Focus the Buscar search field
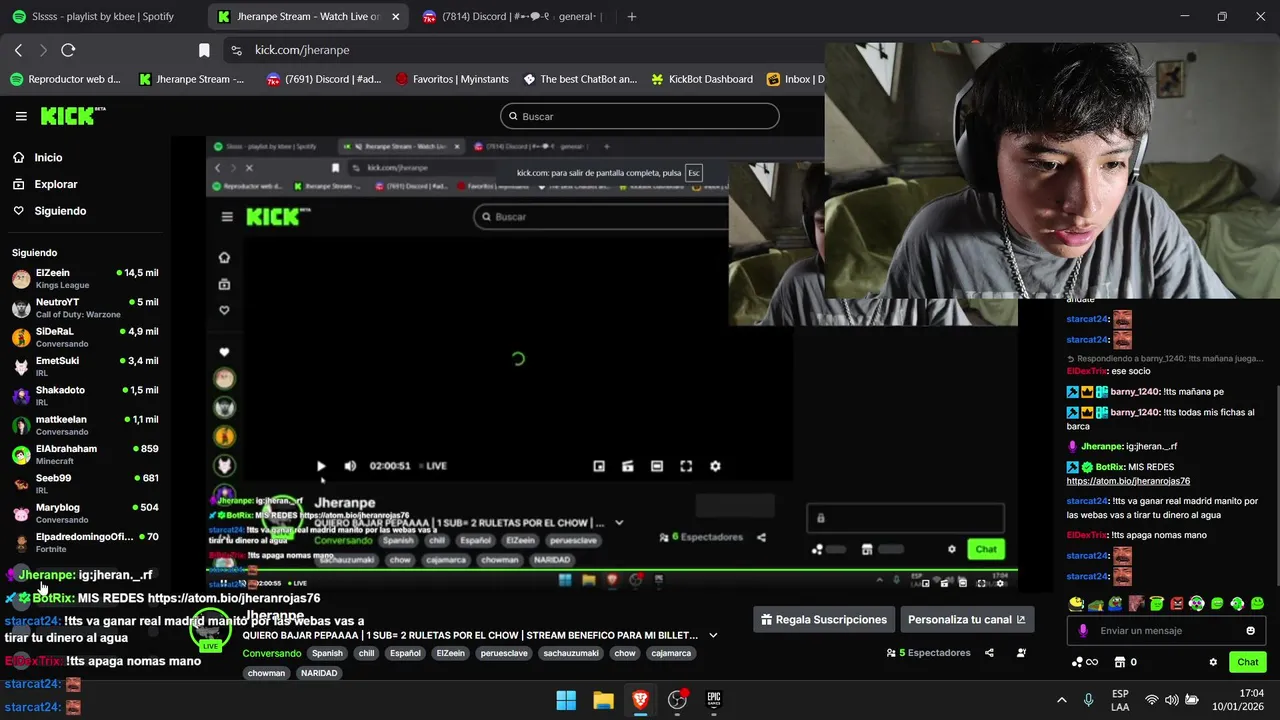Image resolution: width=1280 pixels, height=720 pixels. [x=639, y=116]
